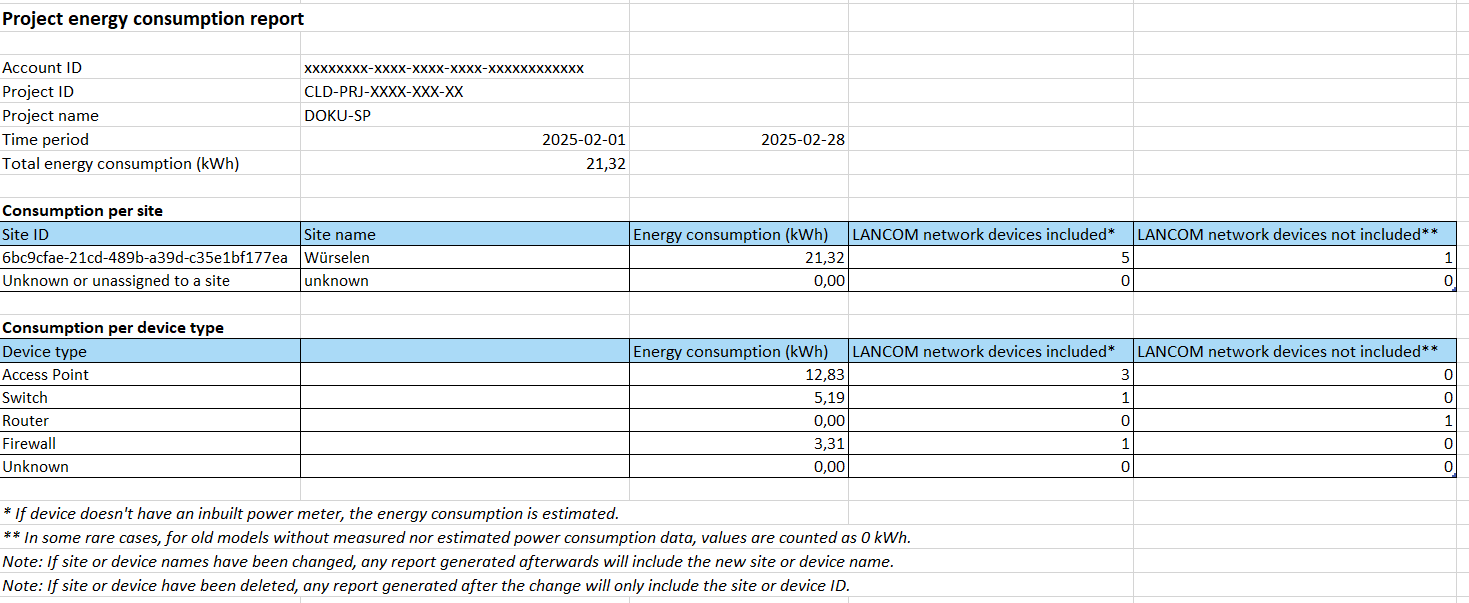Image resolution: width=1469 pixels, height=603 pixels.
Task: Select the site ID cell starting with 6bc9cfae
Action: [145, 258]
